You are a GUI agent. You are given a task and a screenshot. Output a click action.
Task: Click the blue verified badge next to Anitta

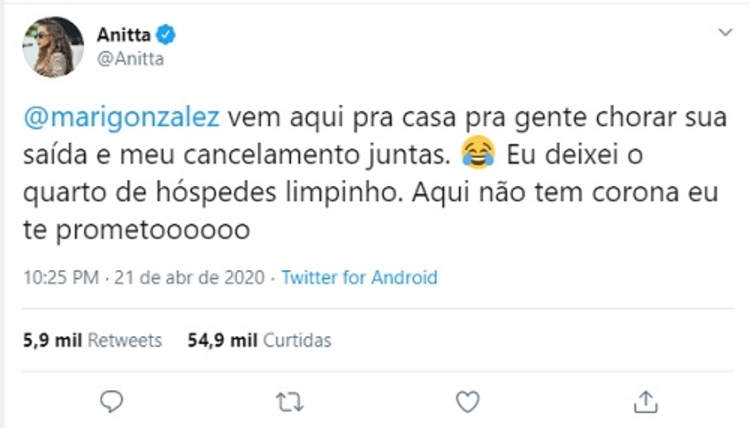click(166, 36)
